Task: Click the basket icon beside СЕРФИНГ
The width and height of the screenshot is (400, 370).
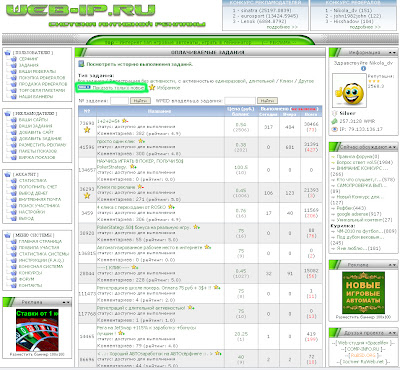Action: pyautogui.click(x=14, y=59)
